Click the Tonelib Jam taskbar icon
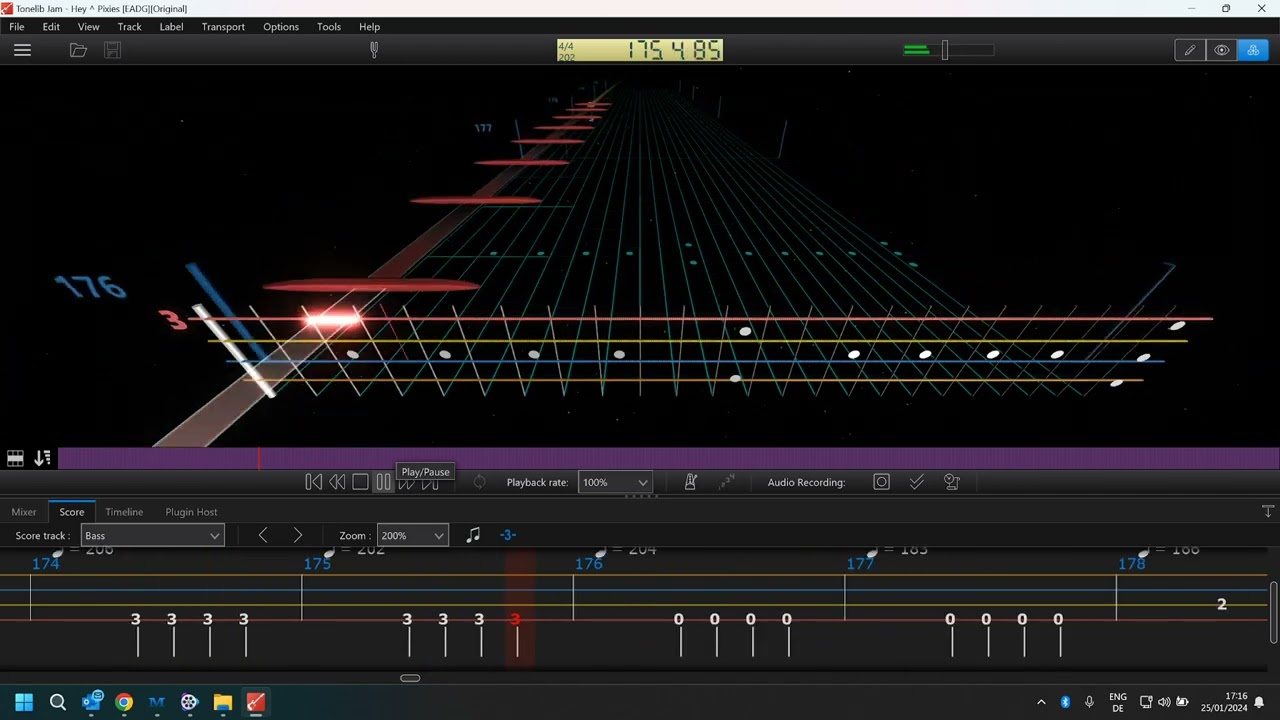The height and width of the screenshot is (720, 1280). [256, 702]
